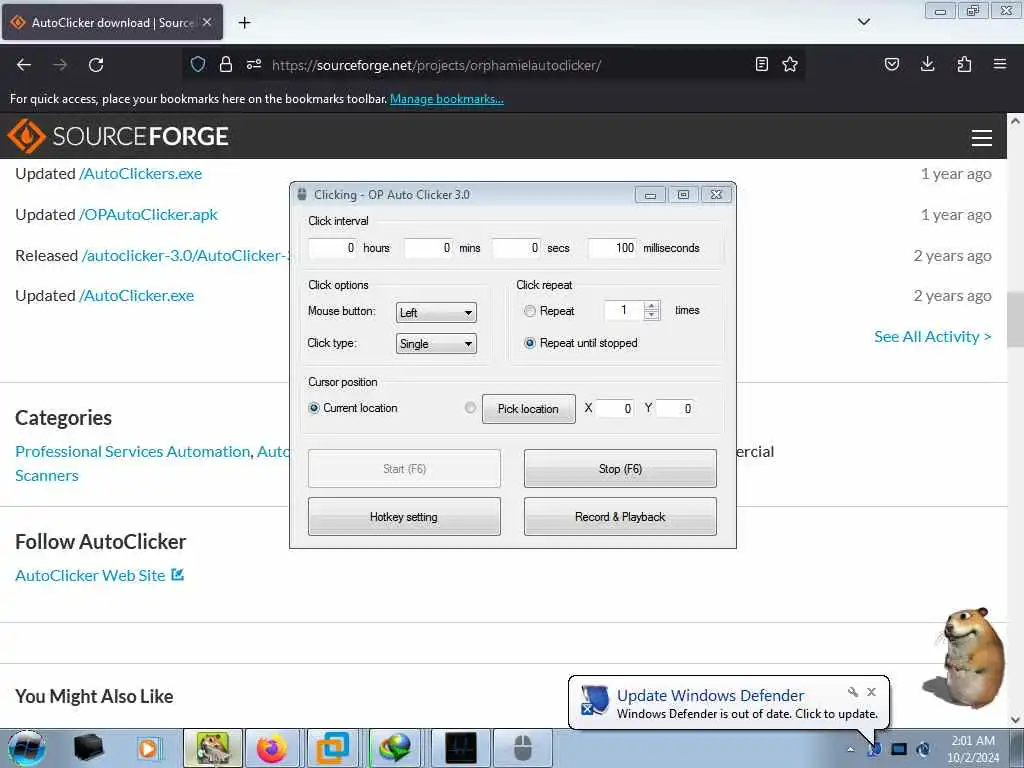Open the orange-blue squares taskbar icon

333,748
